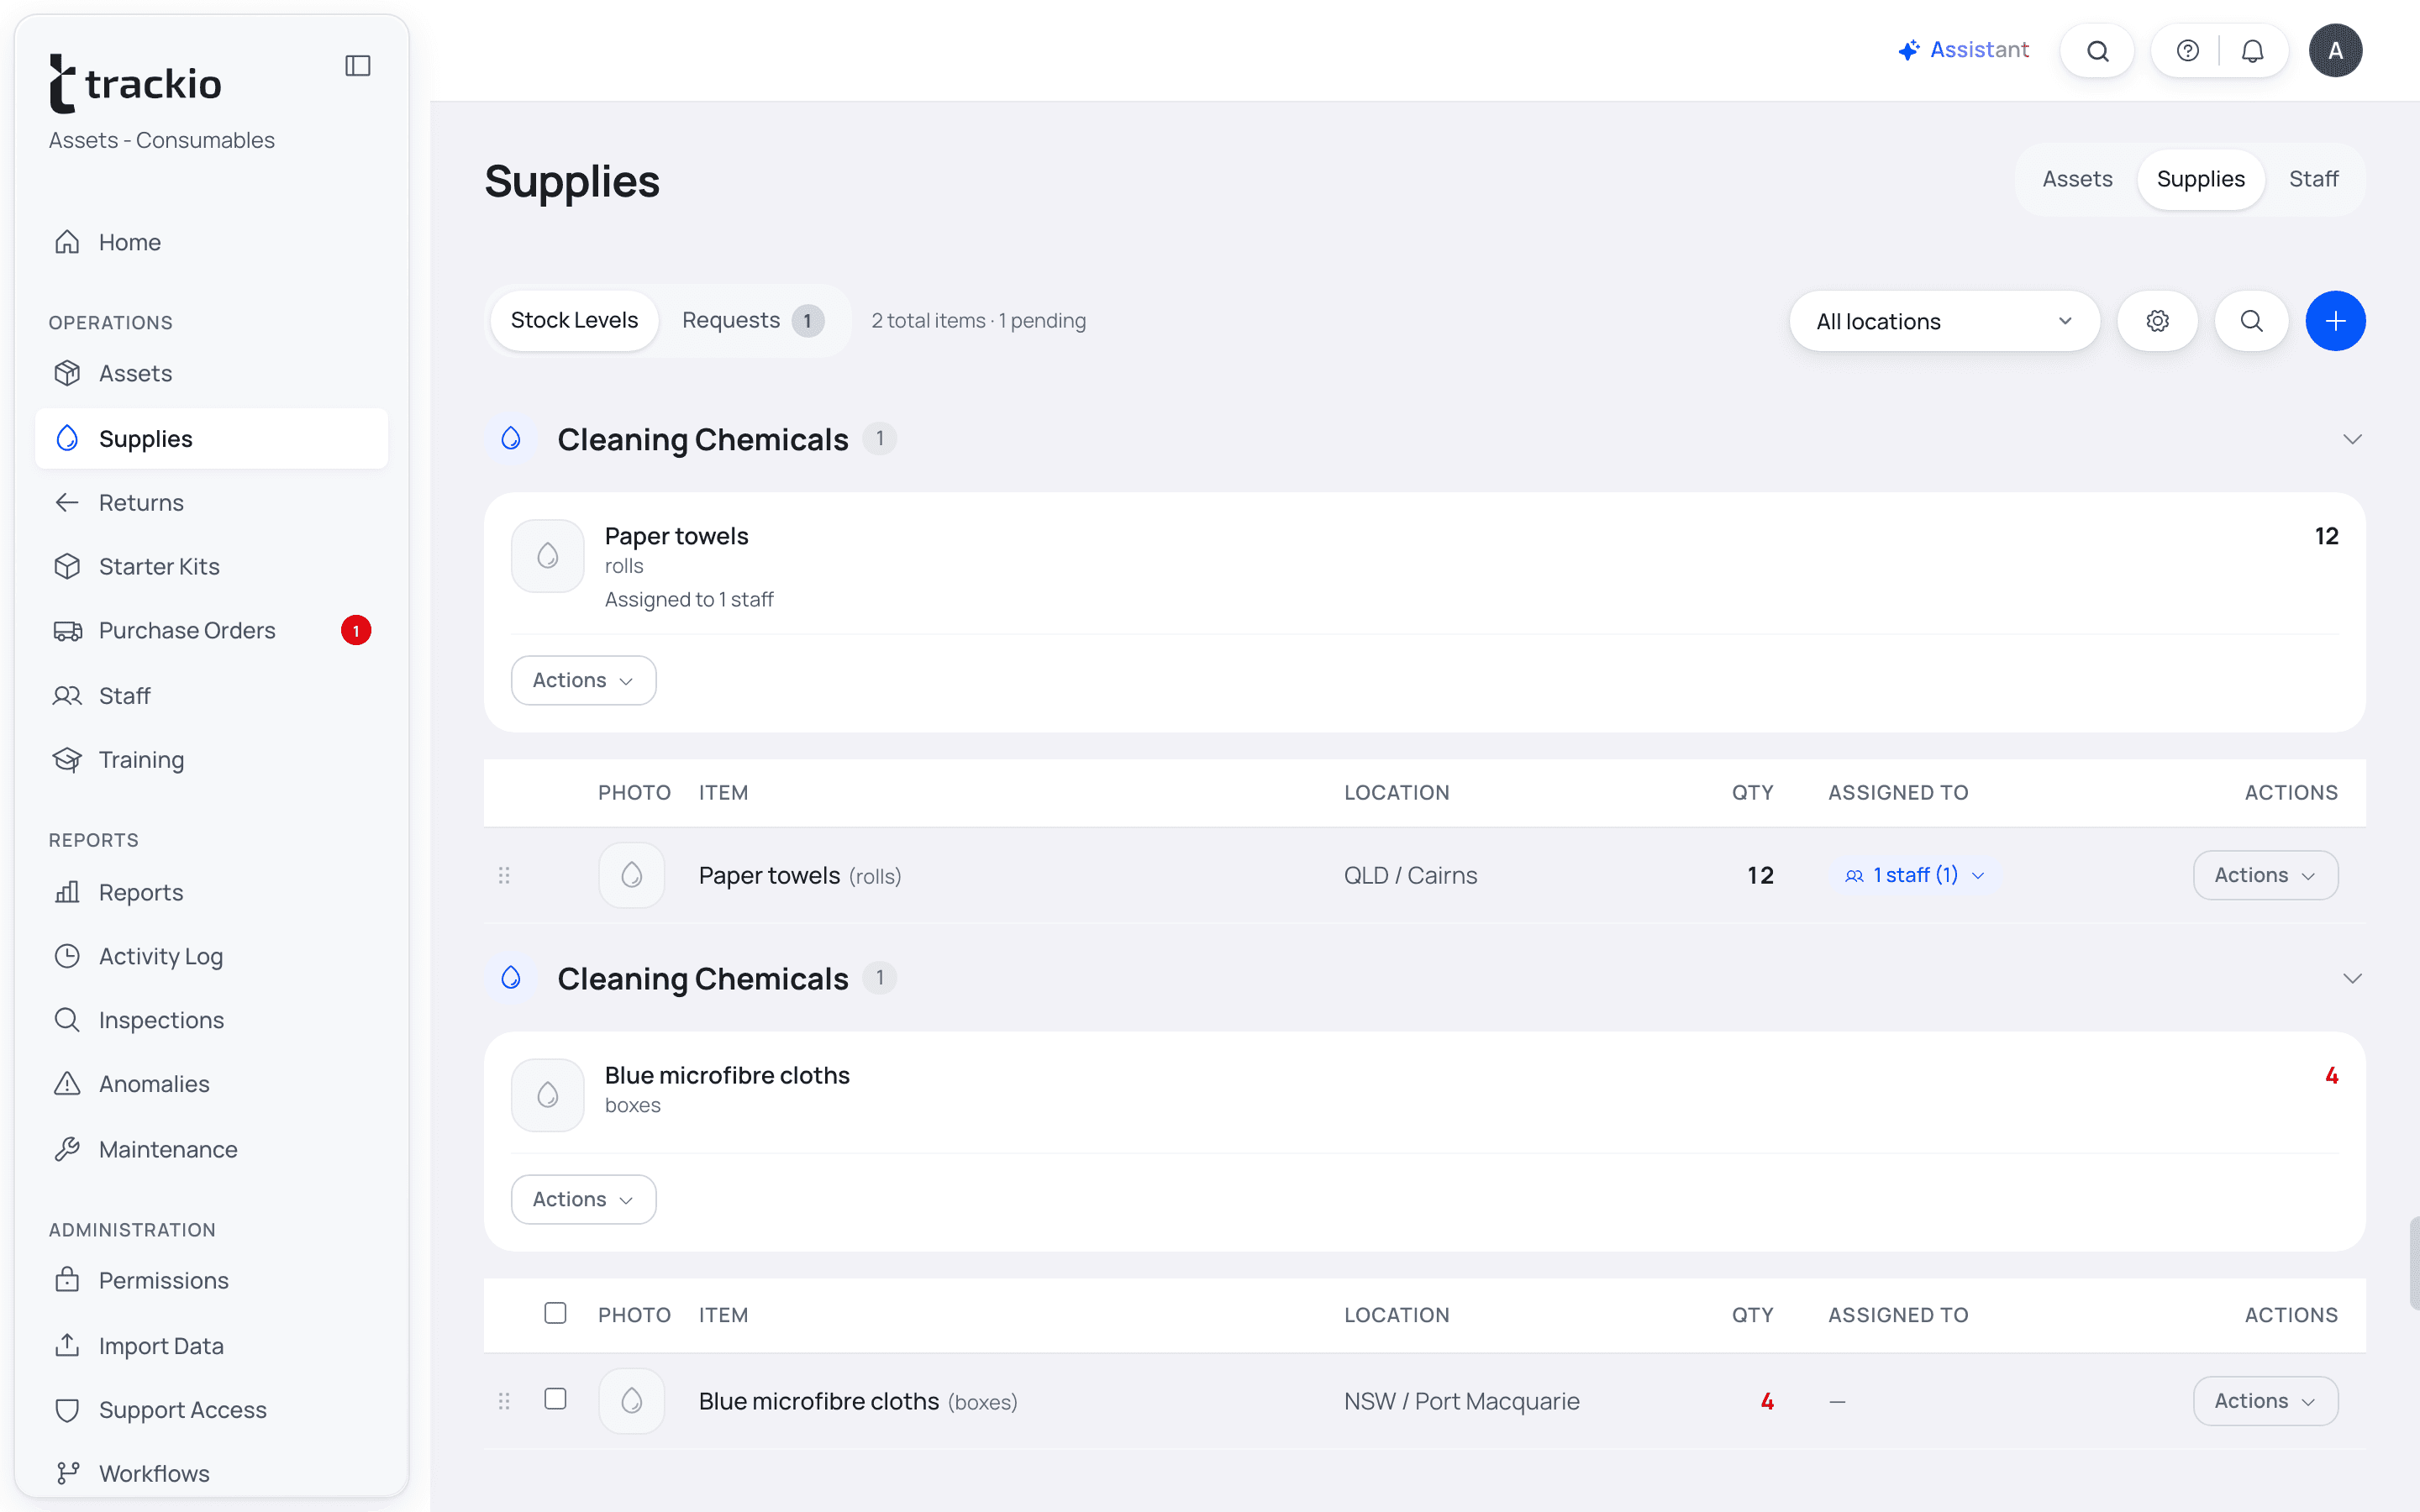Open the All locations dropdown
The width and height of the screenshot is (2420, 1512).
(1944, 321)
